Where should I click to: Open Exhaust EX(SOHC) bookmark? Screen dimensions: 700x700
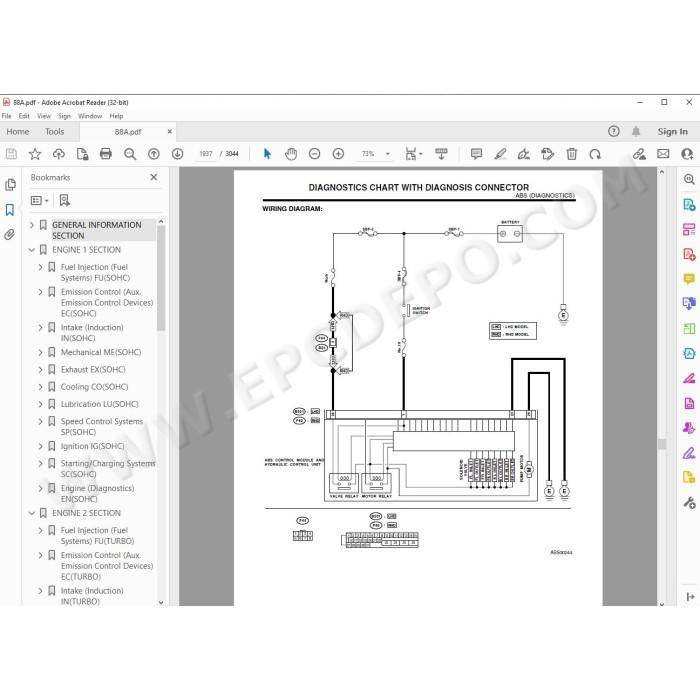[x=93, y=370]
